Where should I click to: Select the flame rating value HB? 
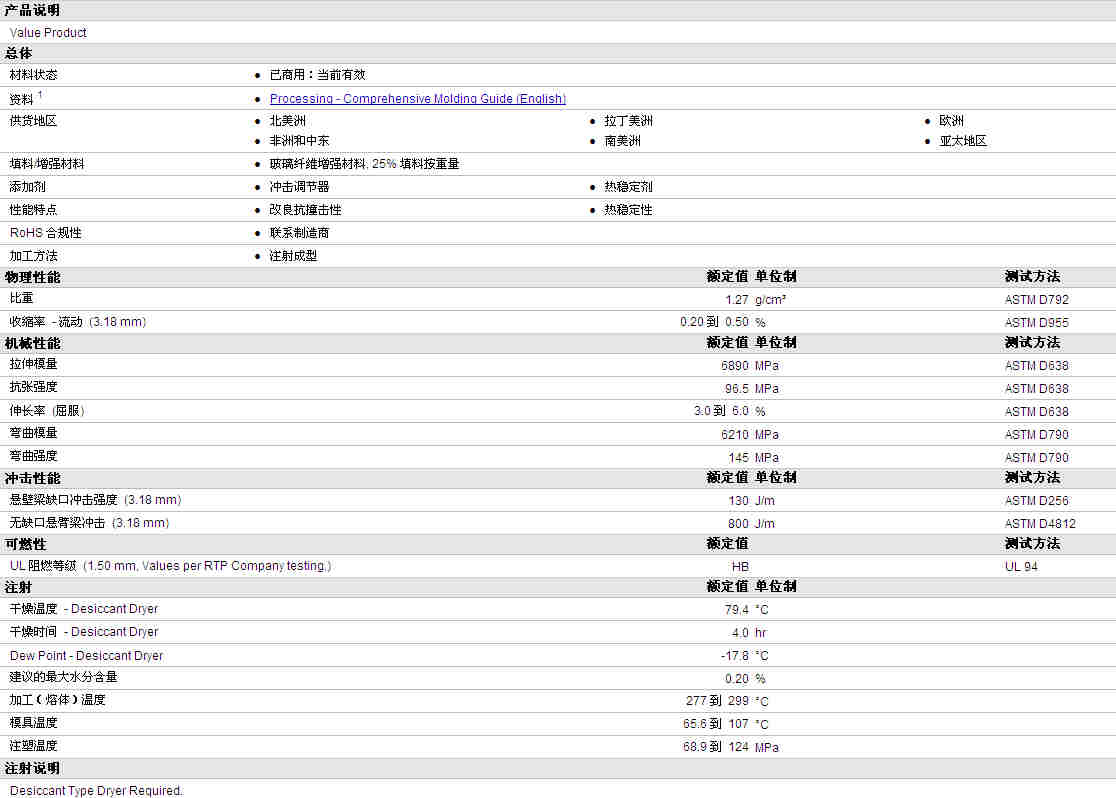pyautogui.click(x=740, y=567)
